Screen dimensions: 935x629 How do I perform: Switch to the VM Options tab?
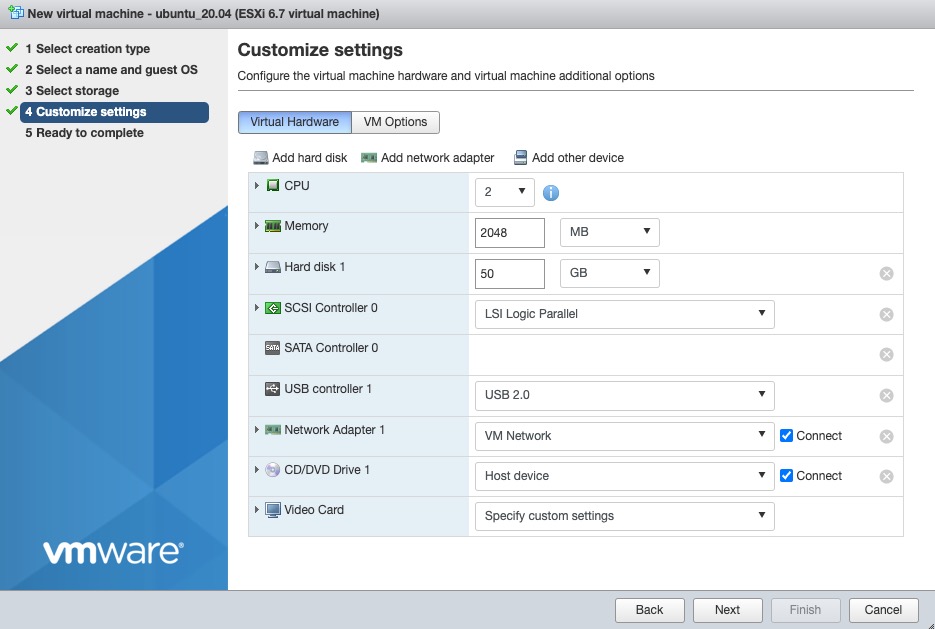pyautogui.click(x=395, y=122)
